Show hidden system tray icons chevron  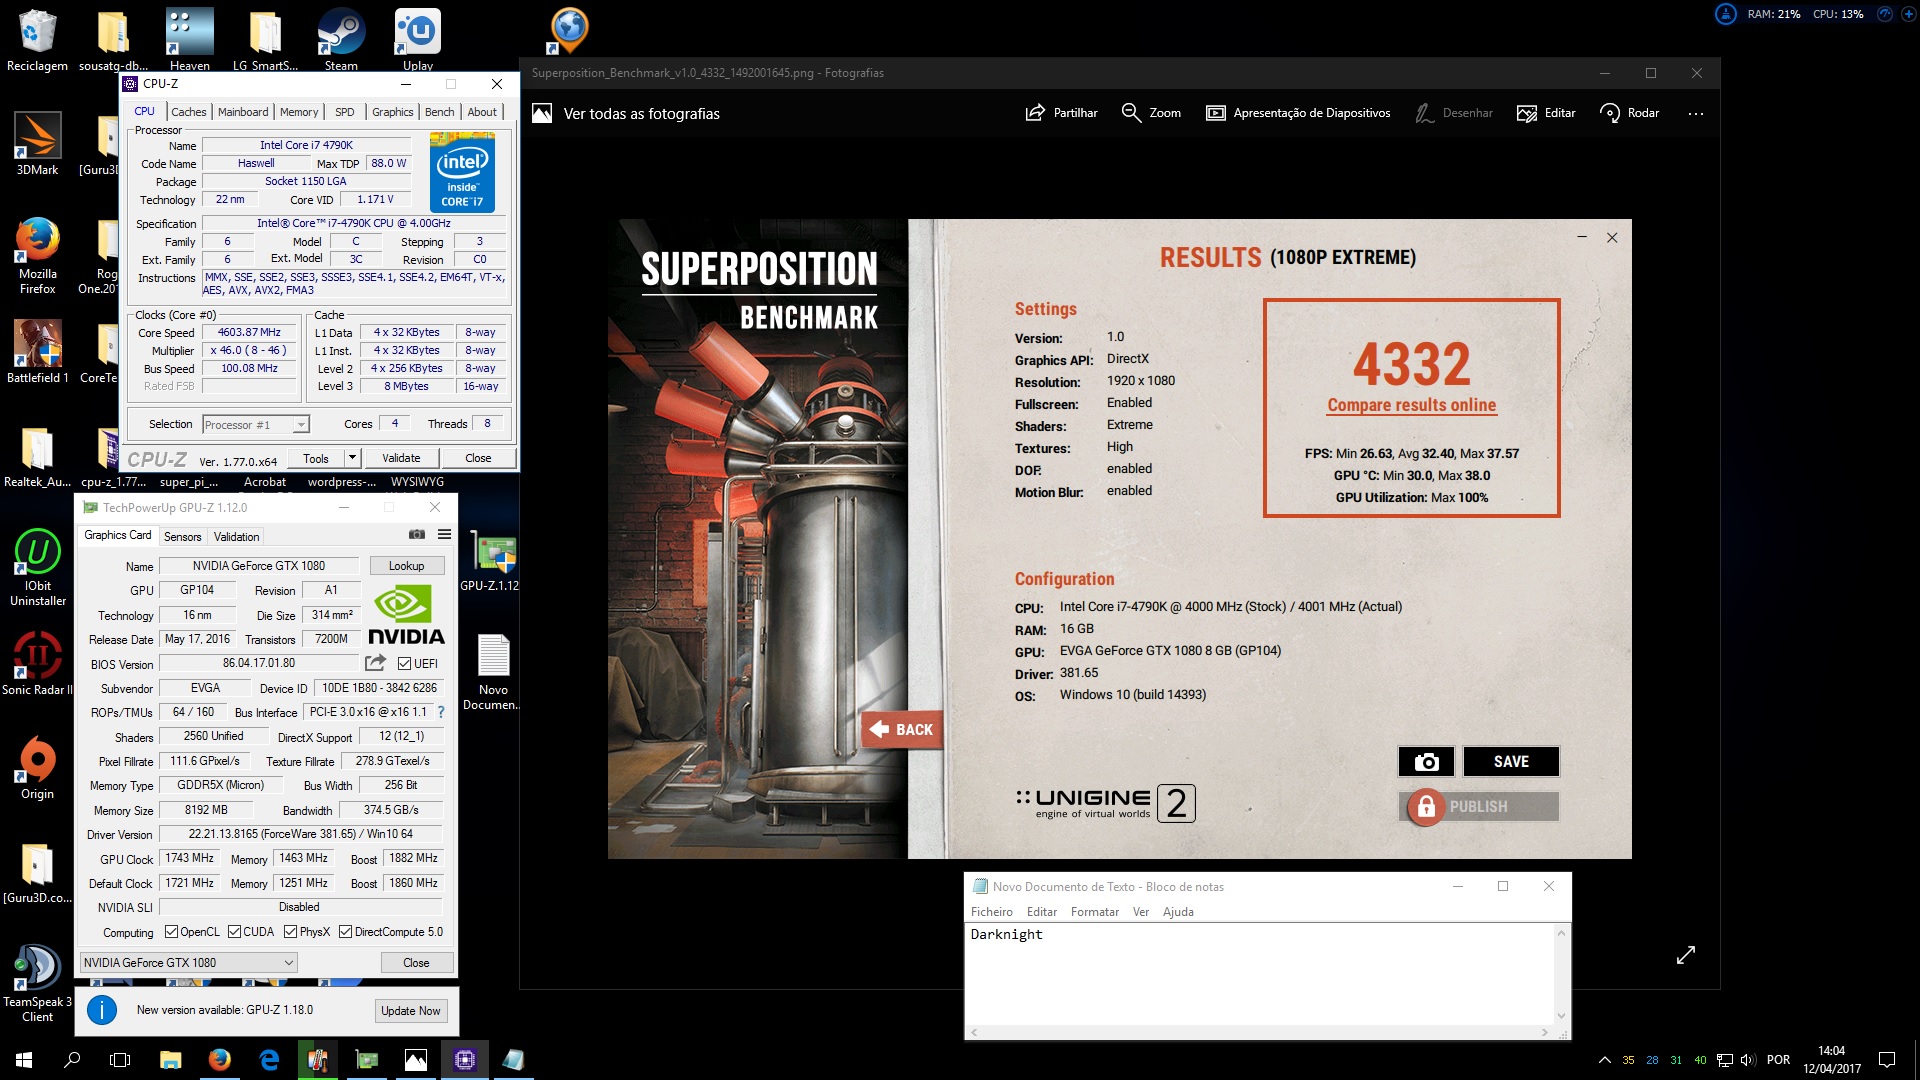[x=1605, y=1060]
